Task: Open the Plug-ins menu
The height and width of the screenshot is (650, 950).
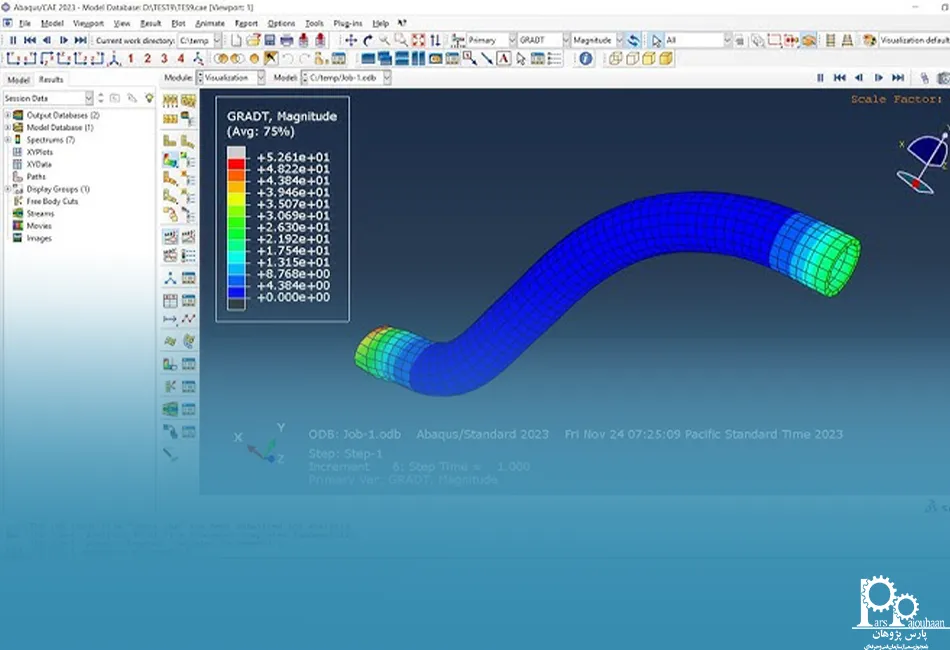Action: [x=348, y=24]
